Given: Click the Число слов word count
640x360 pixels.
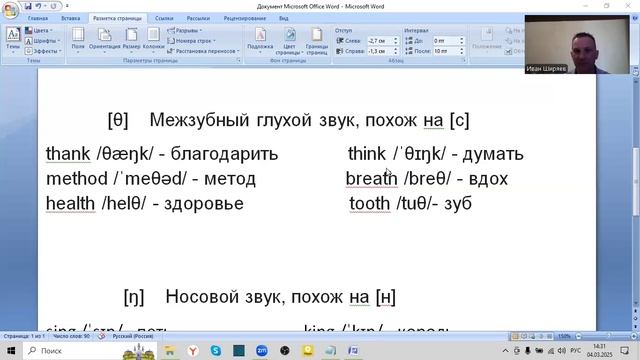Looking at the screenshot, I should click(71, 336).
